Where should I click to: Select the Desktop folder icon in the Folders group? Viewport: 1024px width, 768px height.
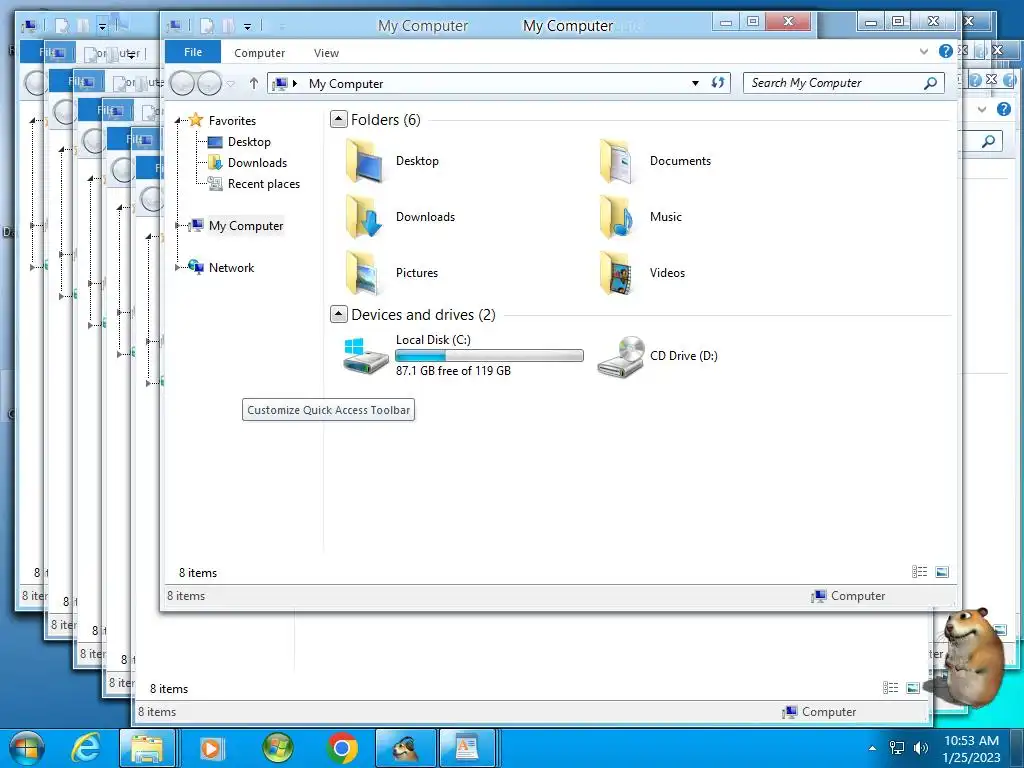(364, 161)
